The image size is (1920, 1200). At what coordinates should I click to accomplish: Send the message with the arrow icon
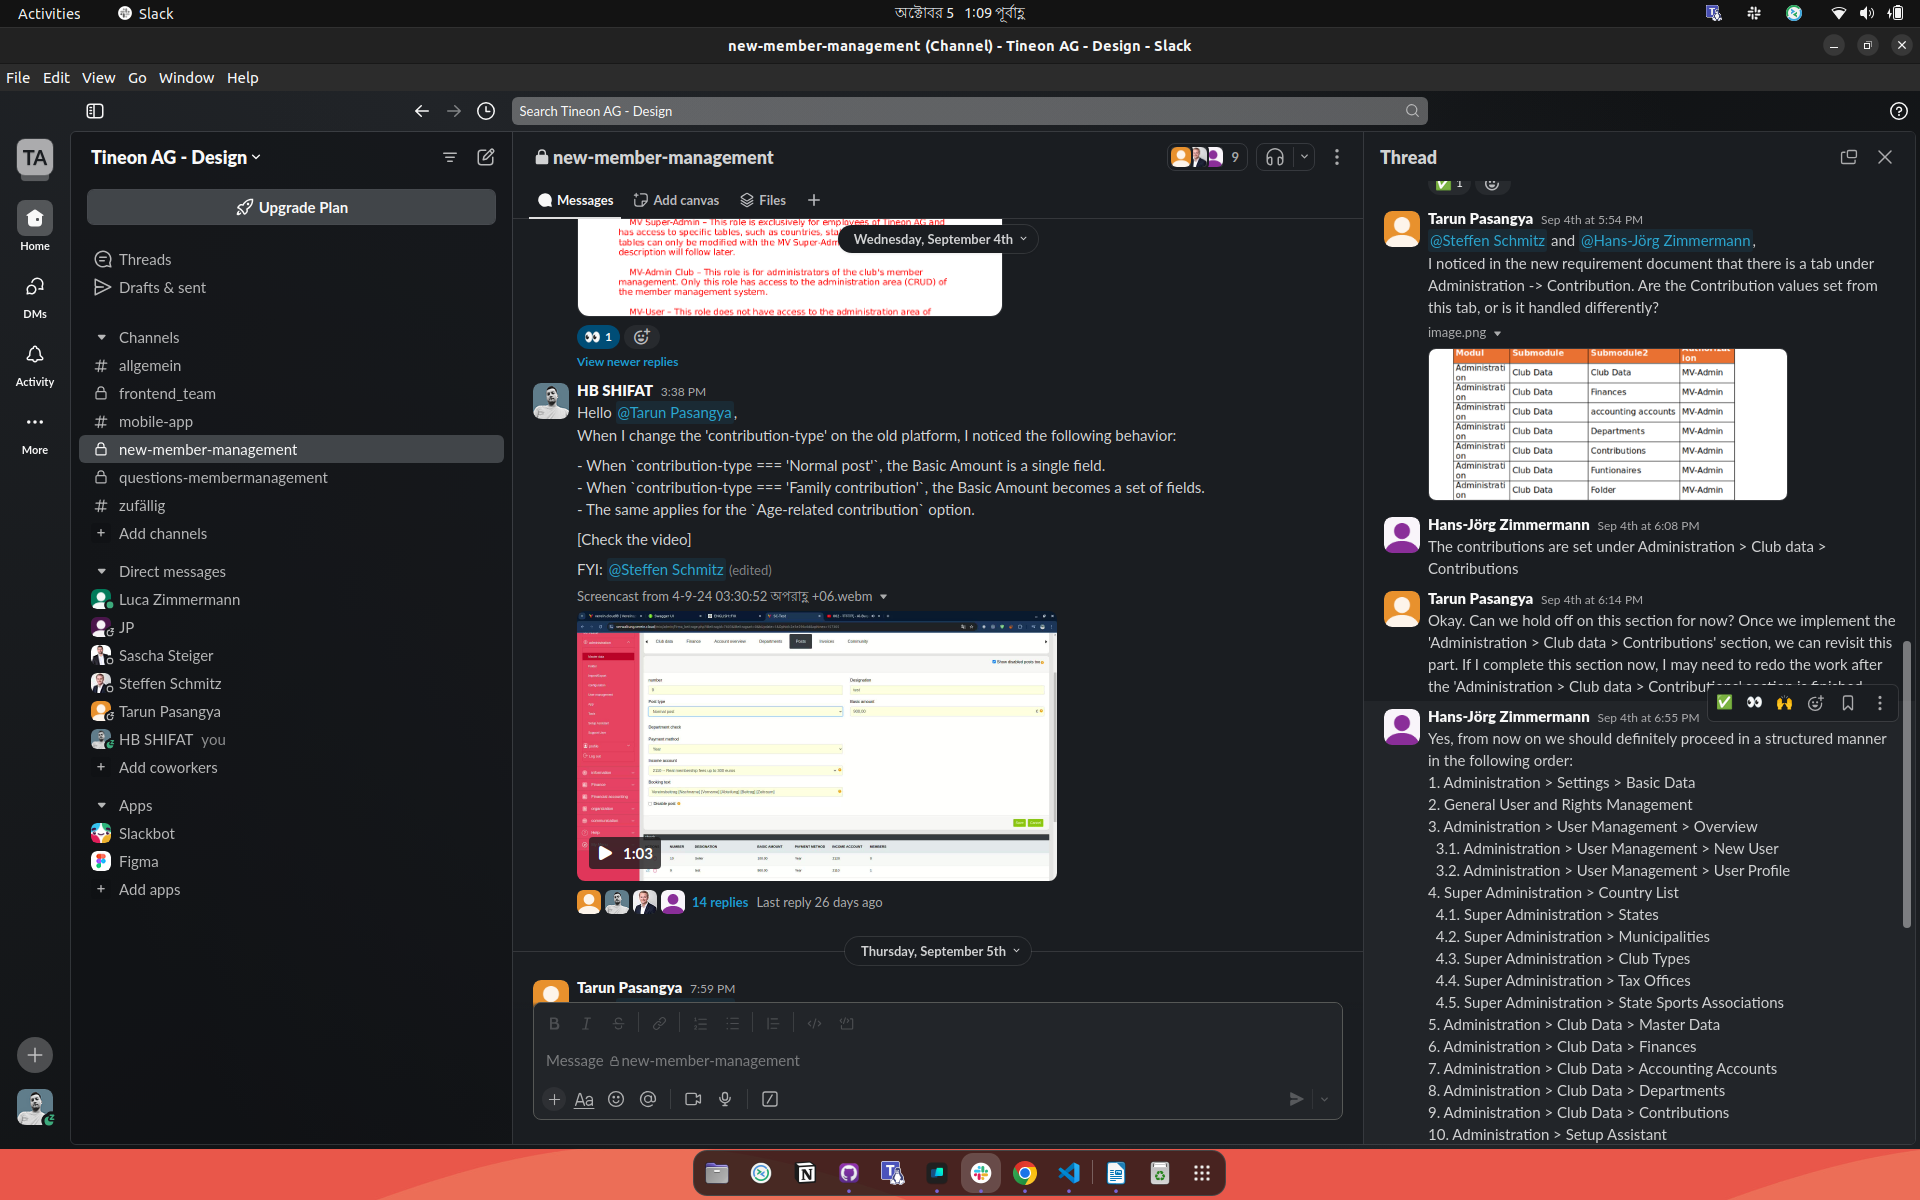point(1296,1099)
